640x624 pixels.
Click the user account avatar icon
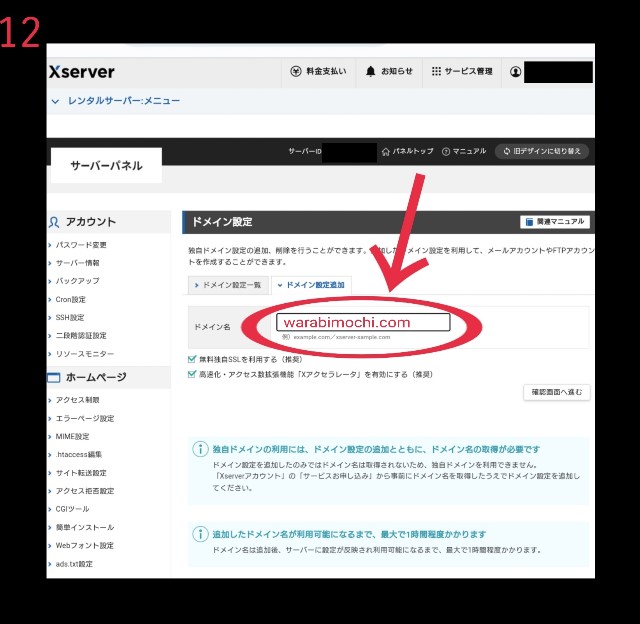[x=516, y=72]
